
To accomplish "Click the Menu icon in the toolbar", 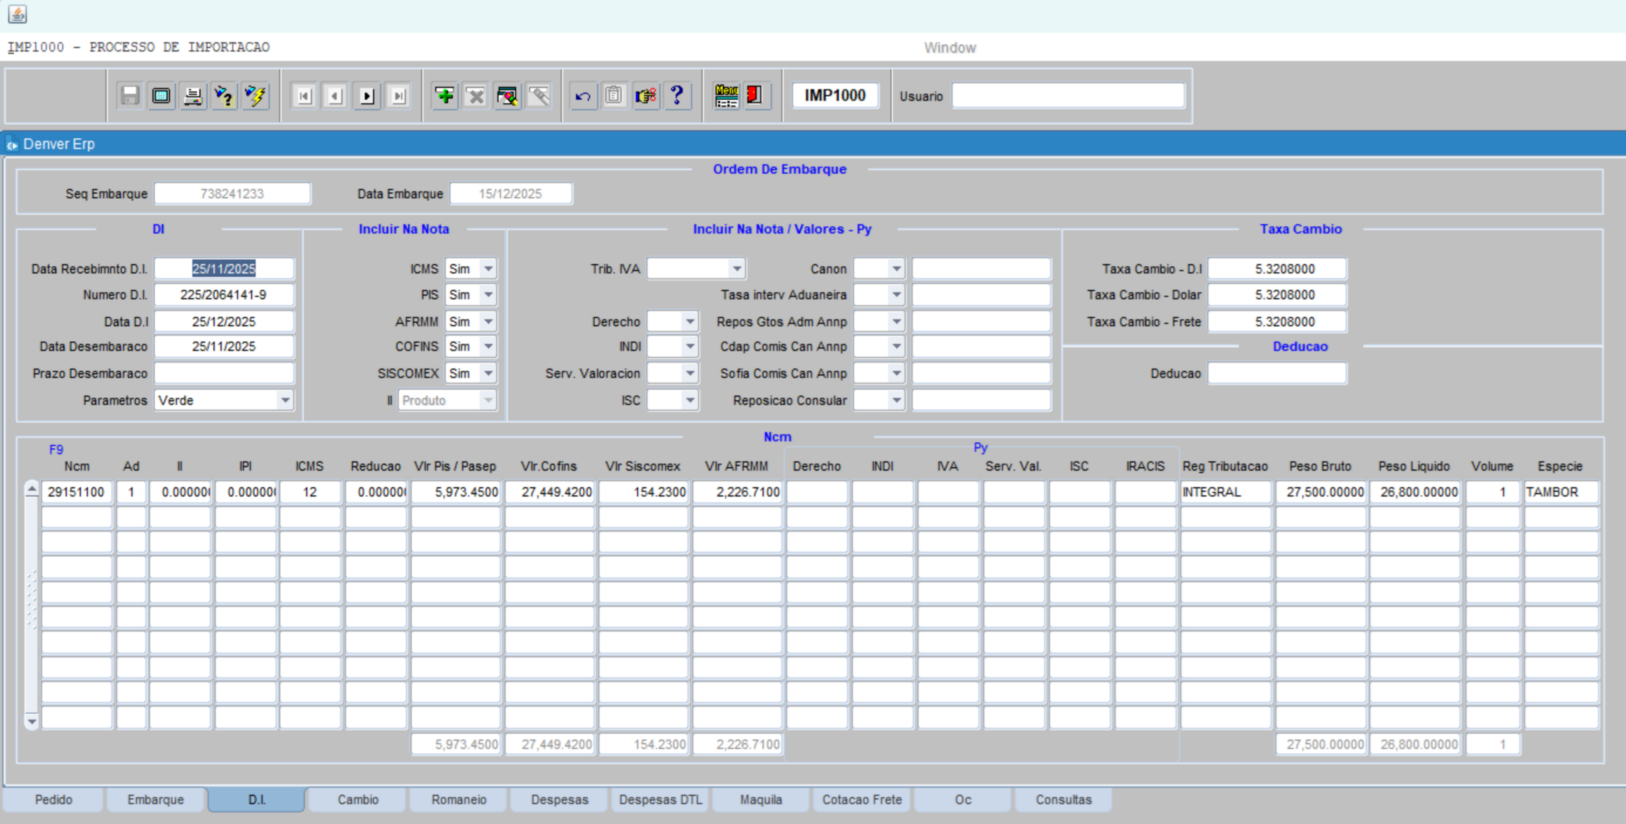I will (x=726, y=96).
